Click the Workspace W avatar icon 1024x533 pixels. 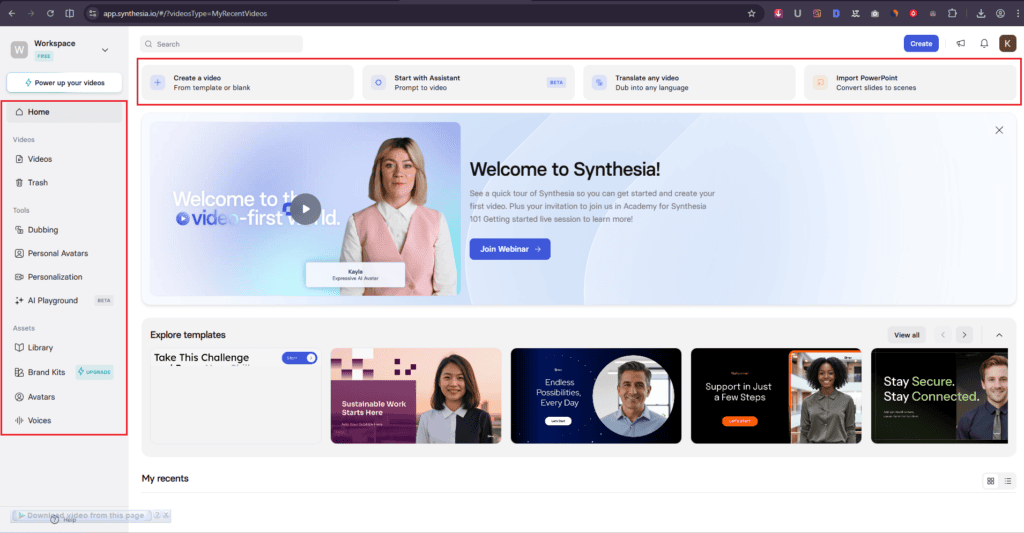pyautogui.click(x=19, y=50)
